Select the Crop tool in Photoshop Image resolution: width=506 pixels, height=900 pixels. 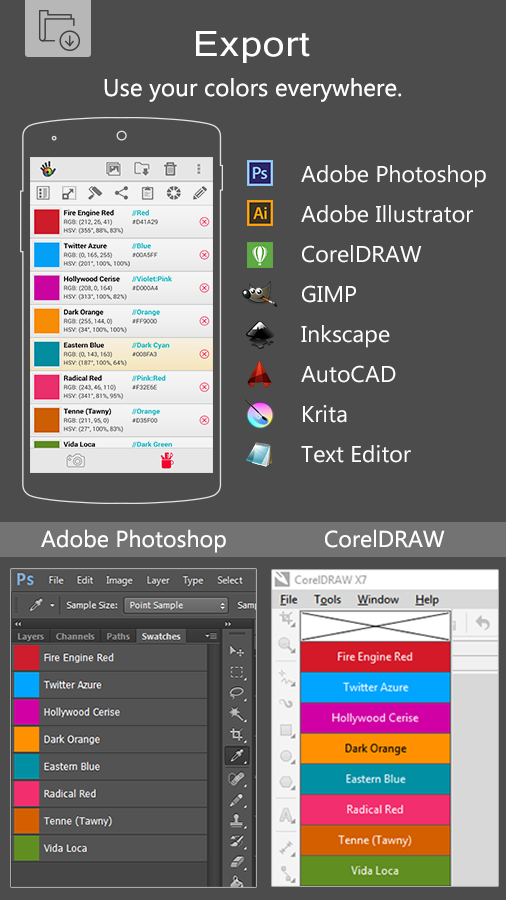click(237, 735)
